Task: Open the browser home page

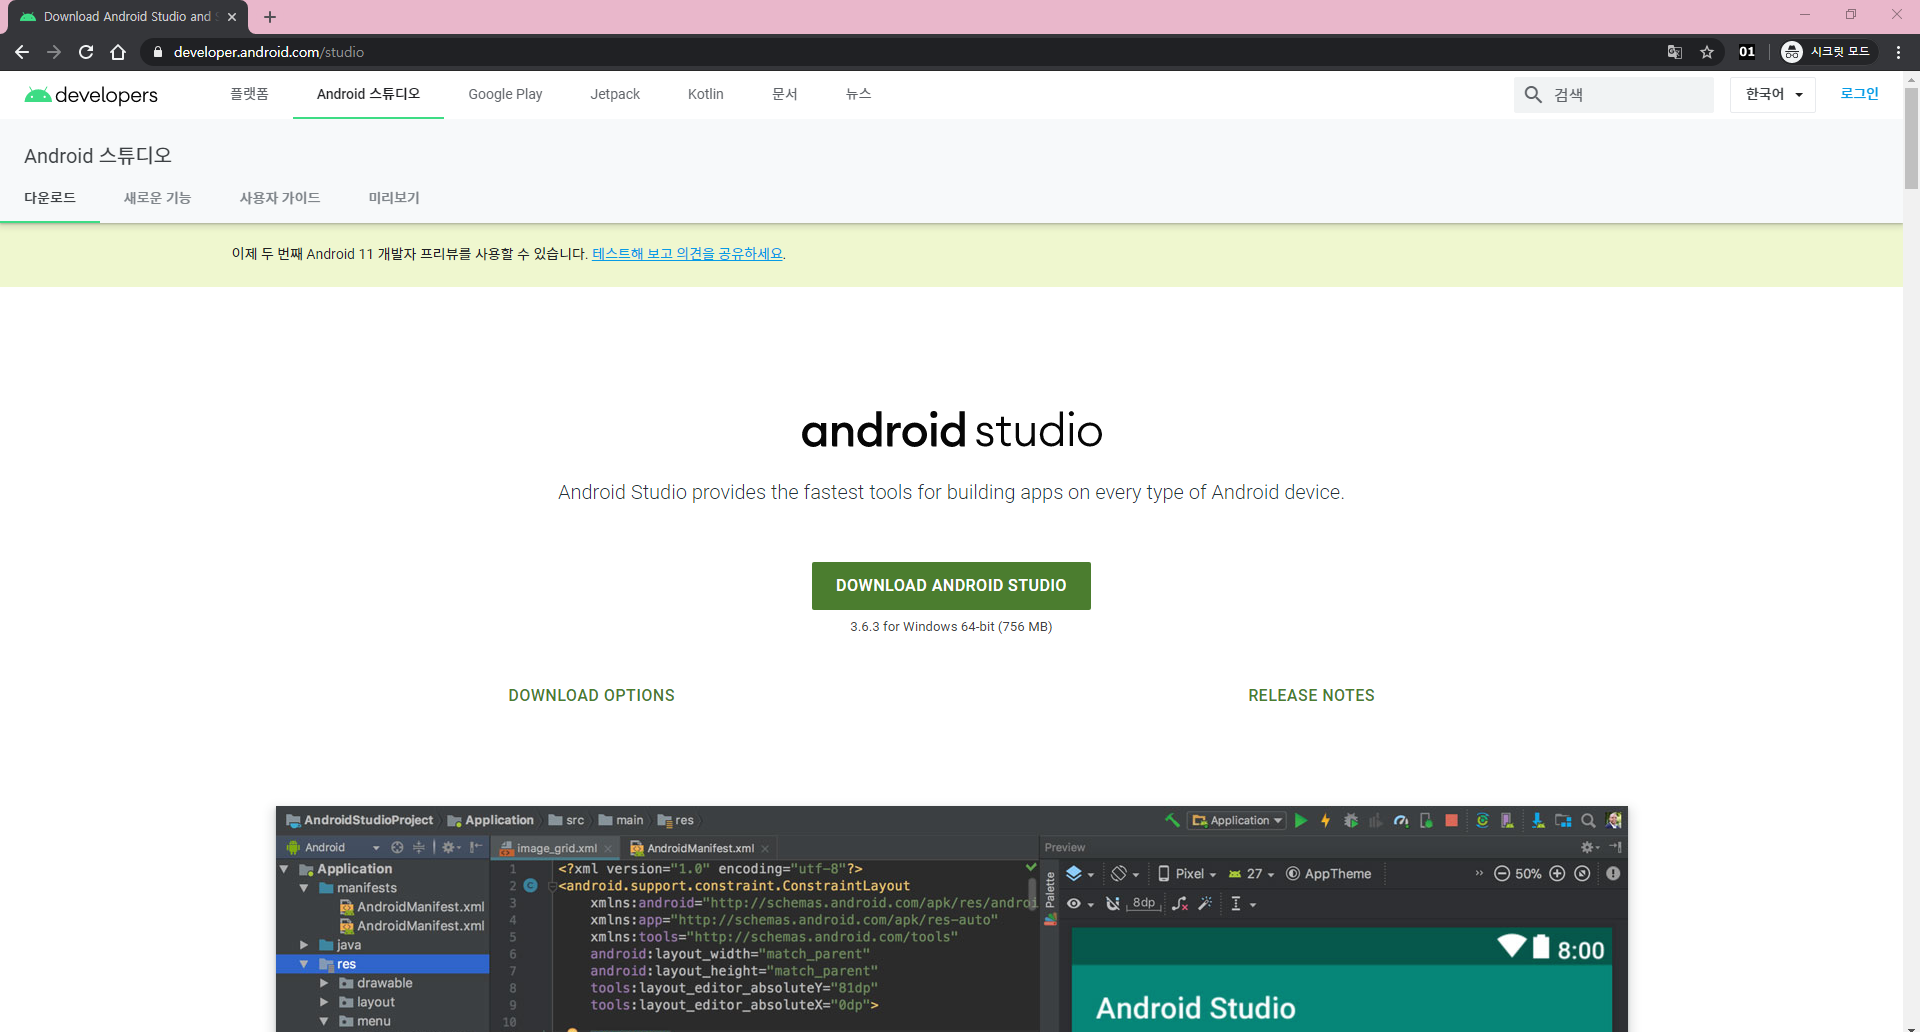Action: 118,52
